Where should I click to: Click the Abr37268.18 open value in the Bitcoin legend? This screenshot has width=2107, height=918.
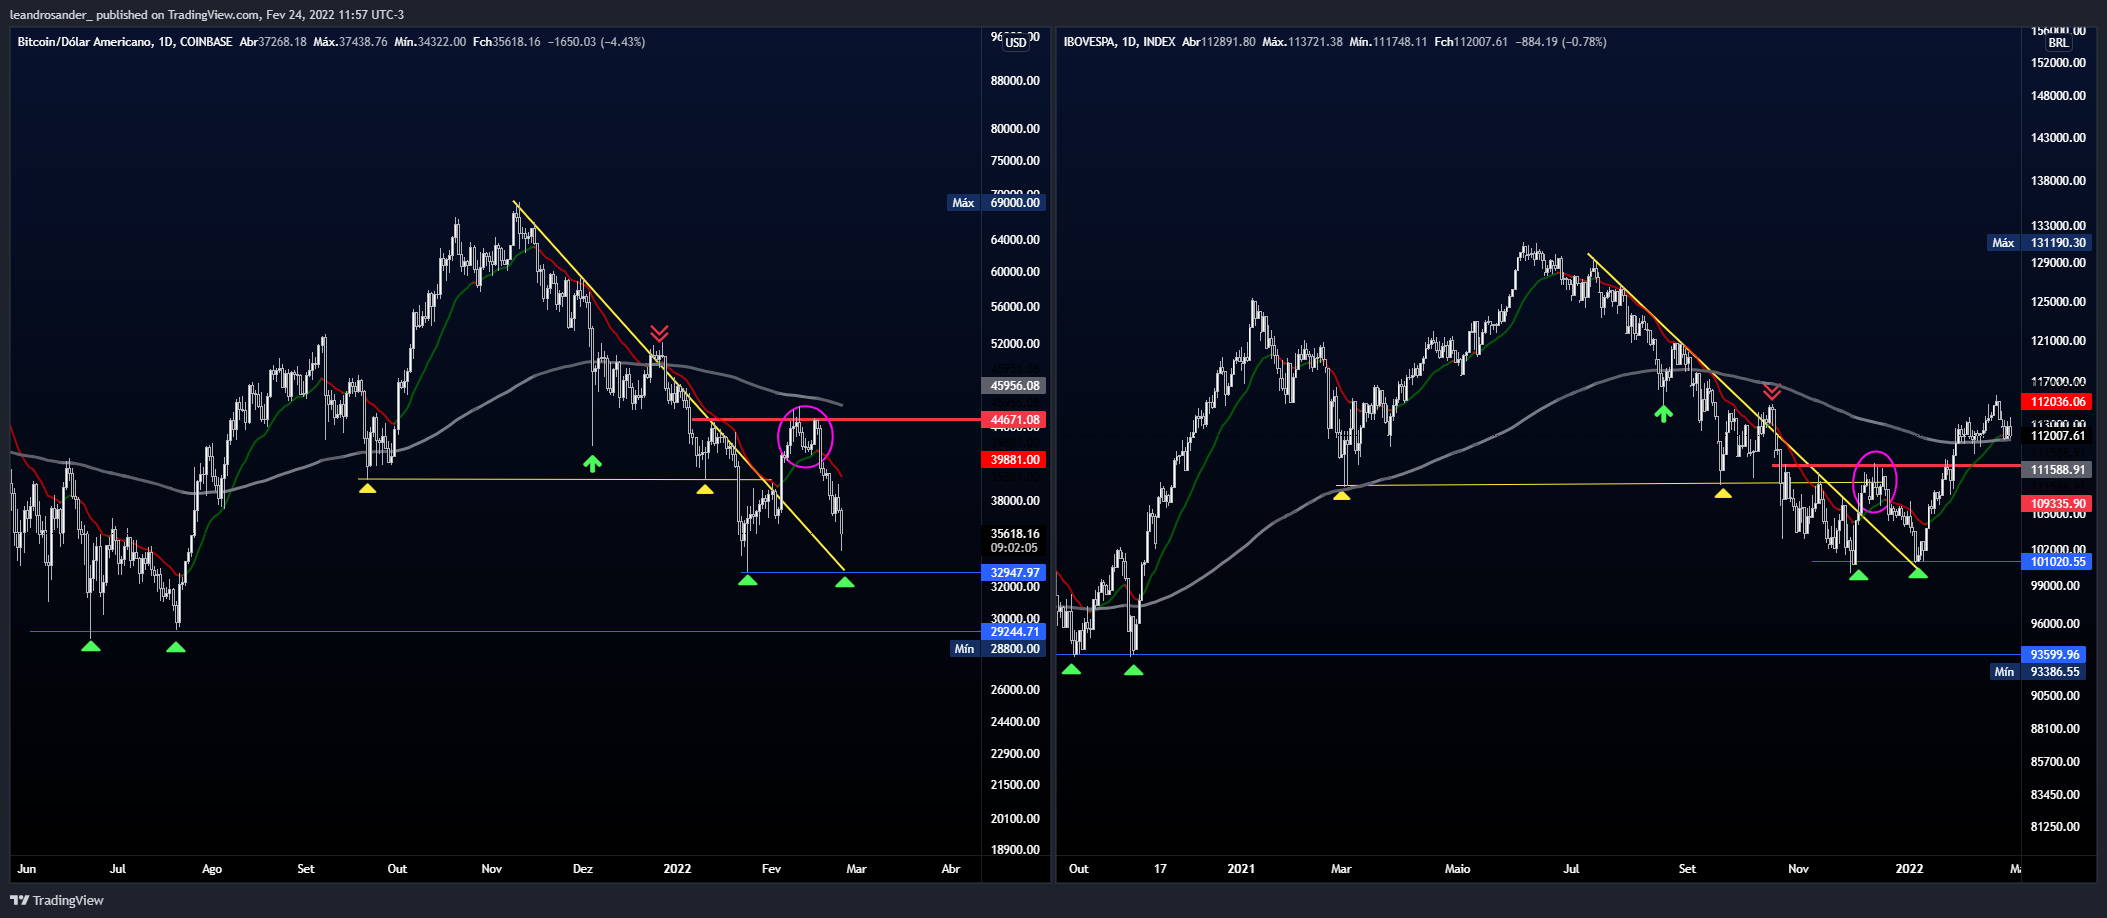(273, 42)
